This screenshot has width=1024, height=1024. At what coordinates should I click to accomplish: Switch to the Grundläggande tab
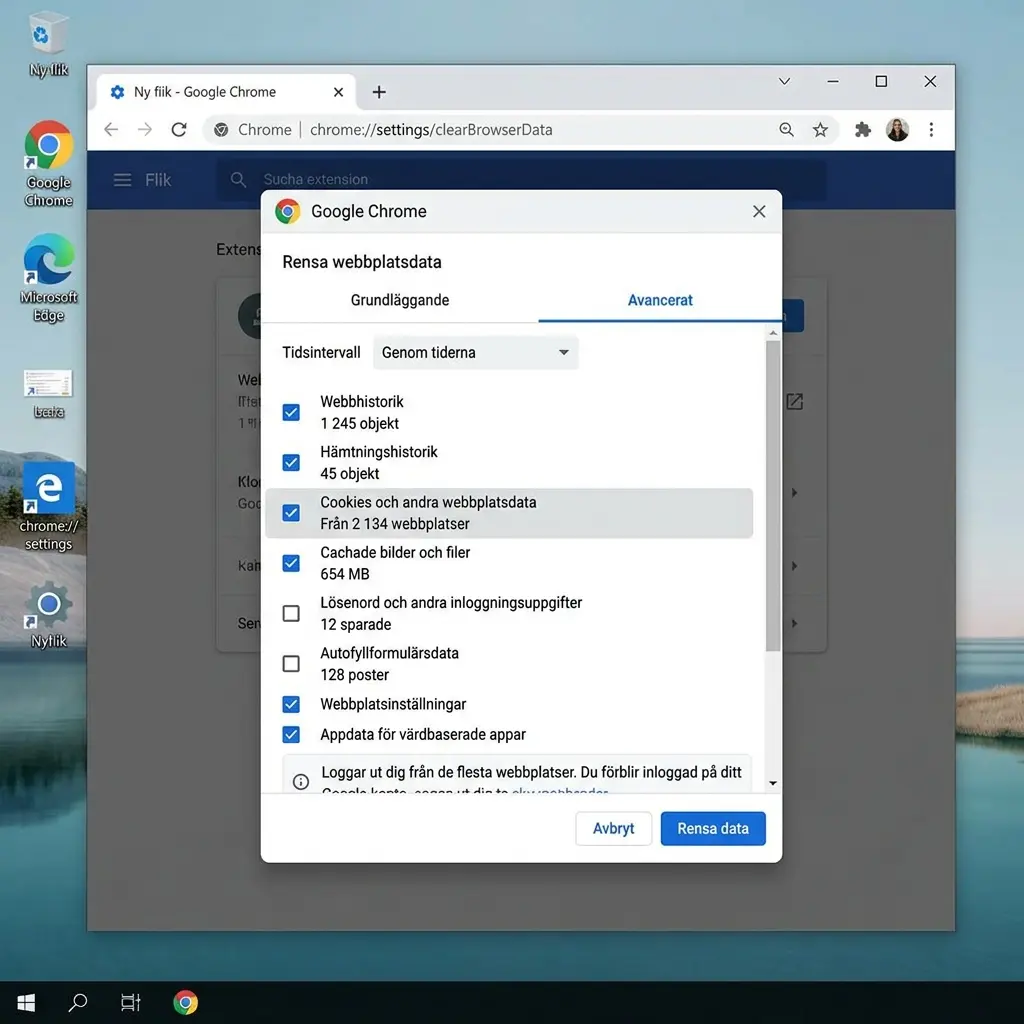tap(400, 300)
